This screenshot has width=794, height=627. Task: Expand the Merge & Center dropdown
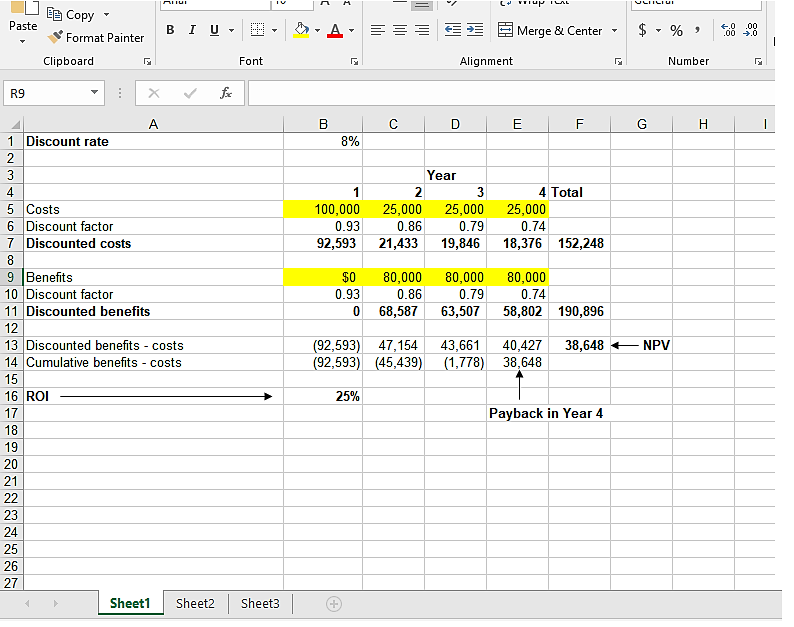(614, 30)
